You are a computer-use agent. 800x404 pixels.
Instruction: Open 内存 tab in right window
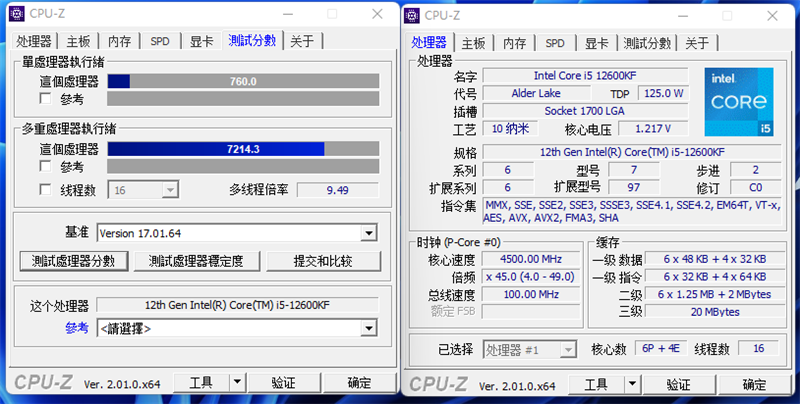514,43
